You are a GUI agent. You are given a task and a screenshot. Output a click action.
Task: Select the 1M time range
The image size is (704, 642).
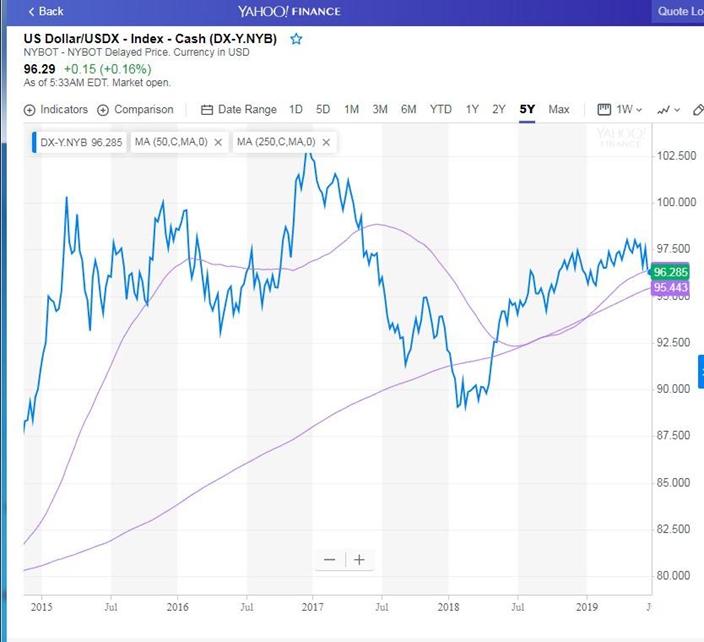352,110
